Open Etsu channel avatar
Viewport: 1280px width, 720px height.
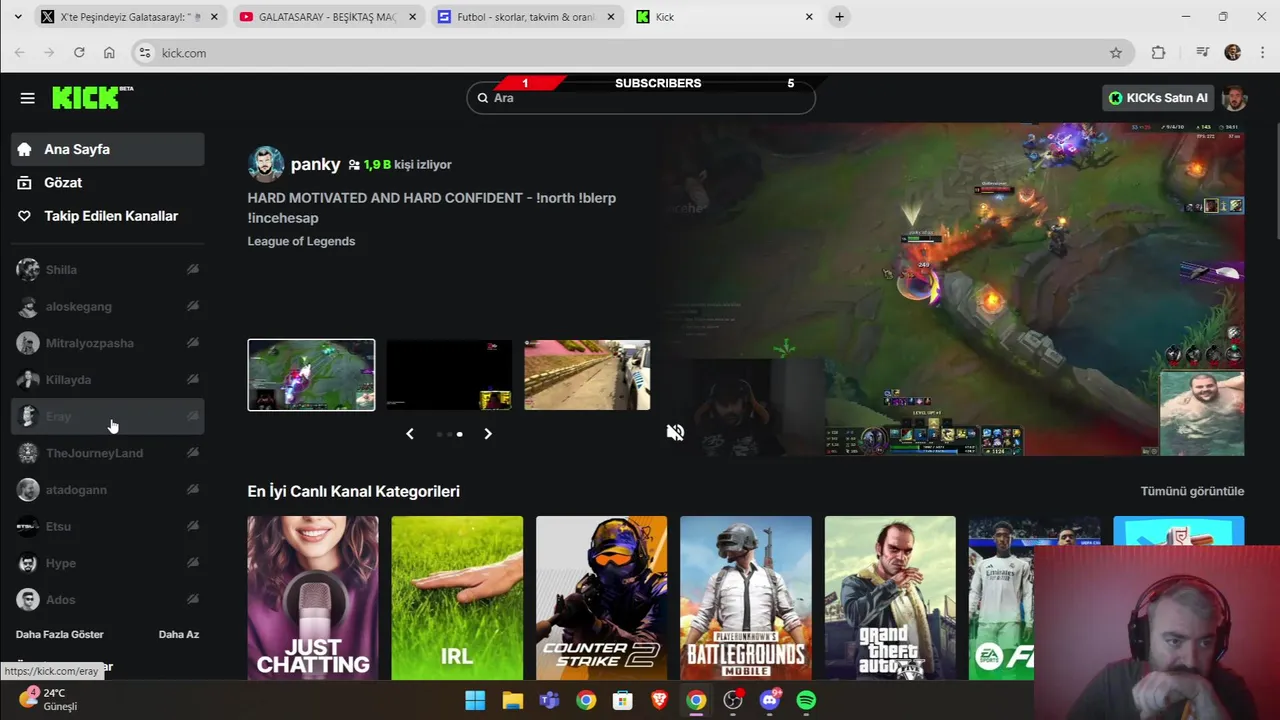point(28,526)
